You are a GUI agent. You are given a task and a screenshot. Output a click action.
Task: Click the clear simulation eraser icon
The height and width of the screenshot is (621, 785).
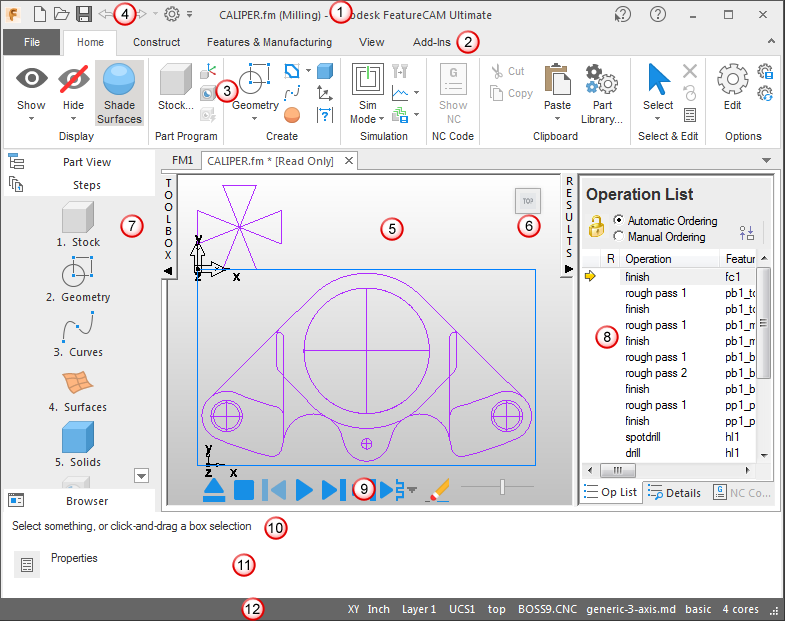[x=438, y=490]
